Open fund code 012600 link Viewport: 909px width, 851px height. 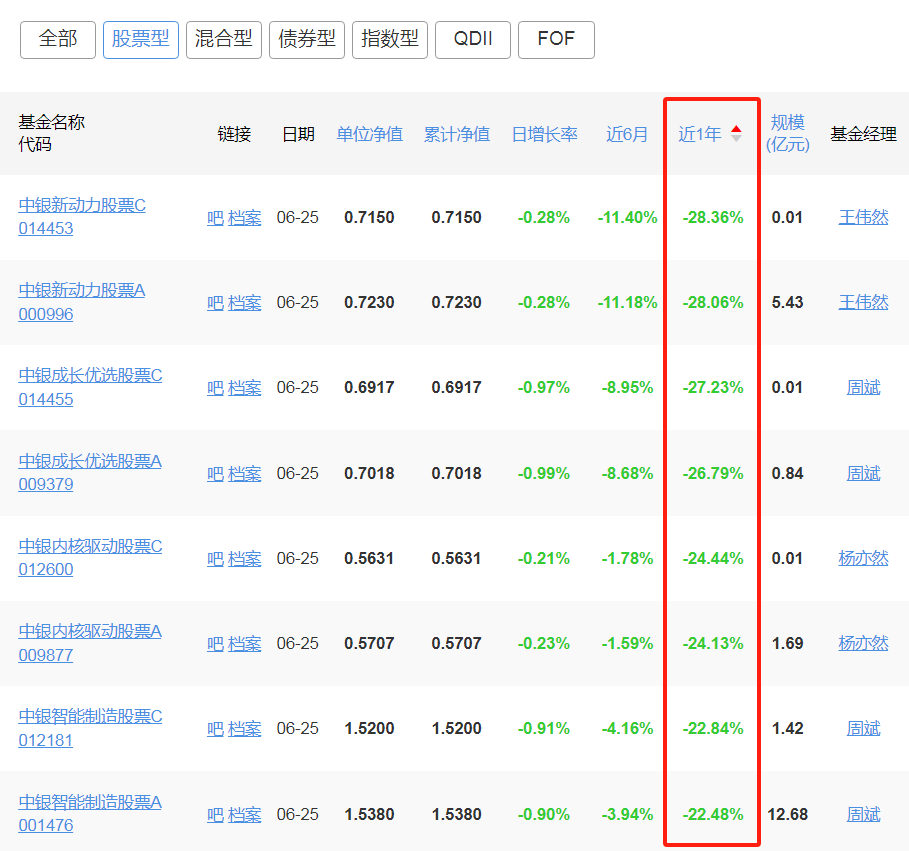[x=46, y=569]
